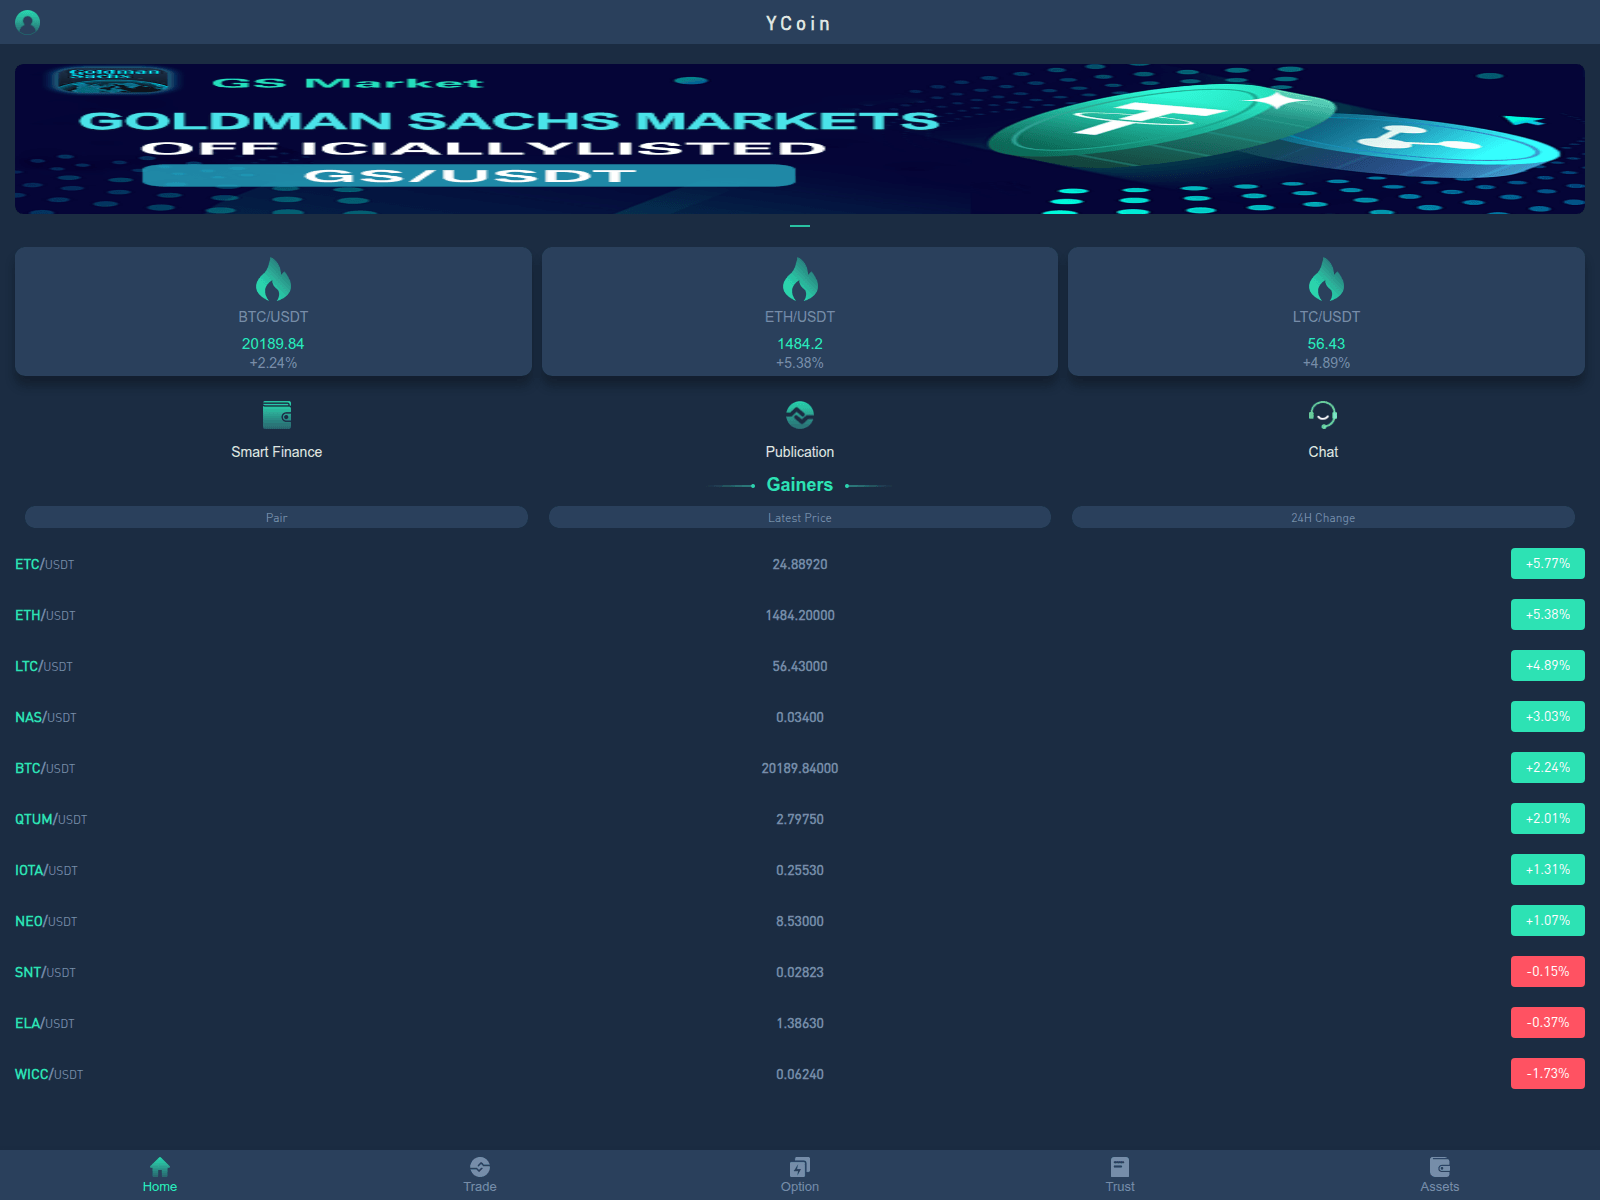The image size is (1600, 1200).
Task: Go to the Home tab
Action: click(x=160, y=1175)
